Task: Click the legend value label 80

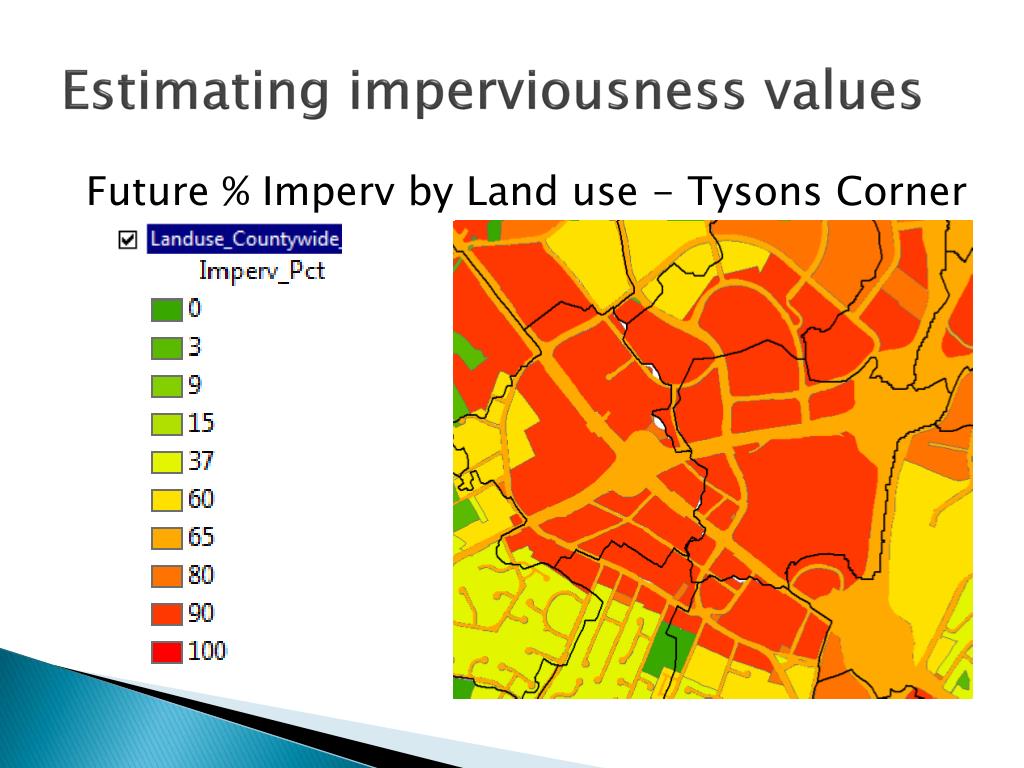Action: tap(201, 575)
